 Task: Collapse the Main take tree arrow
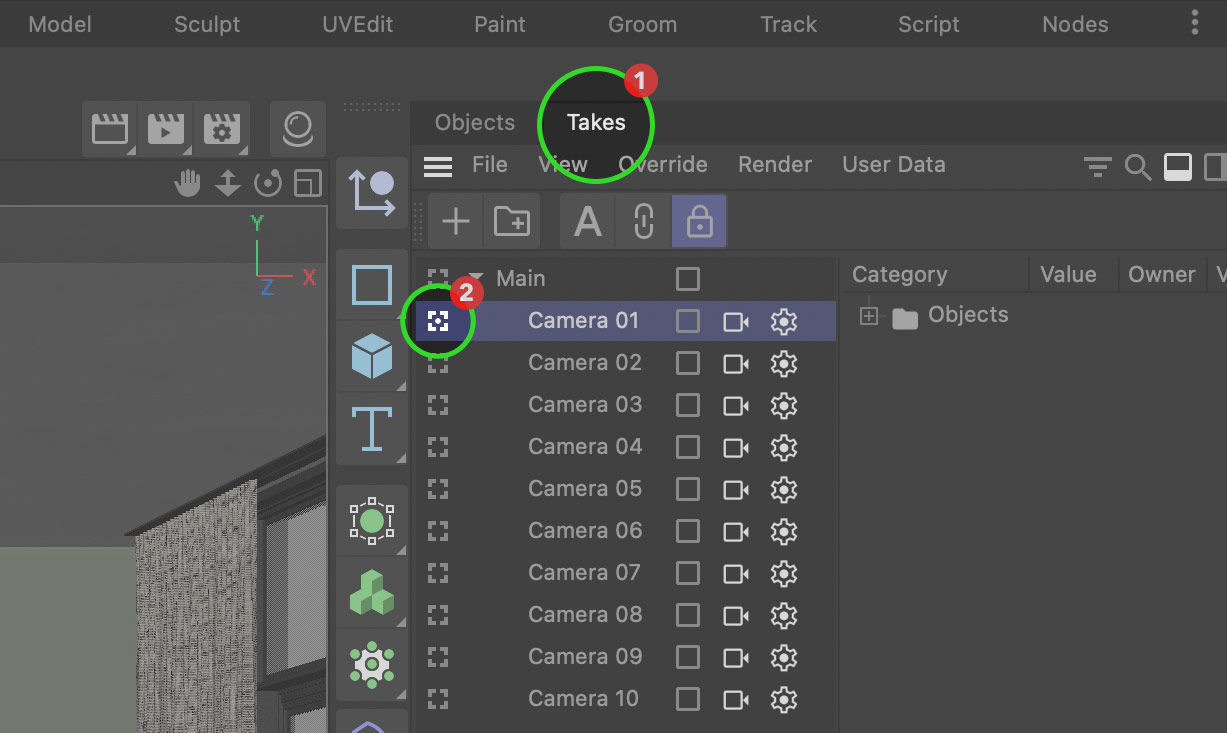[x=476, y=278]
